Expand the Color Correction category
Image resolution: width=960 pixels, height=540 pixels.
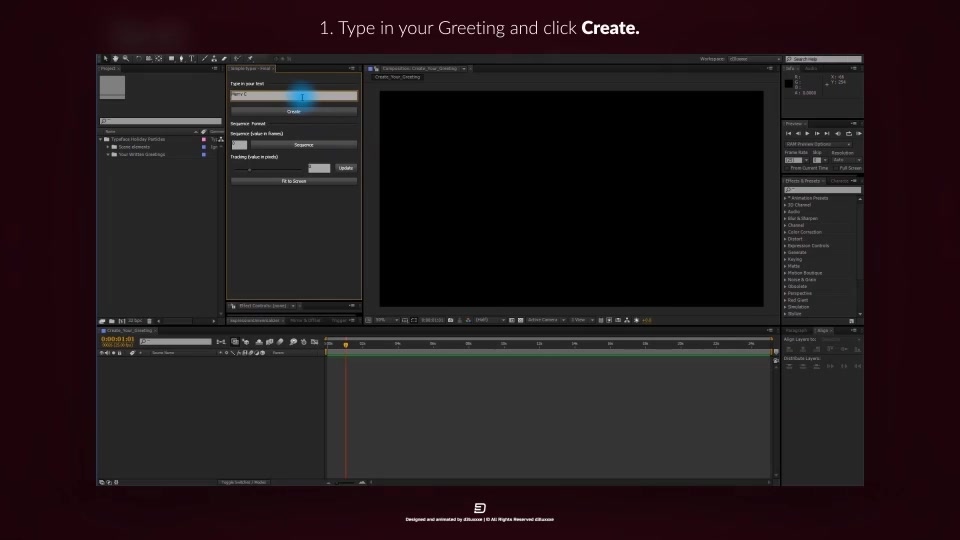pyautogui.click(x=786, y=232)
